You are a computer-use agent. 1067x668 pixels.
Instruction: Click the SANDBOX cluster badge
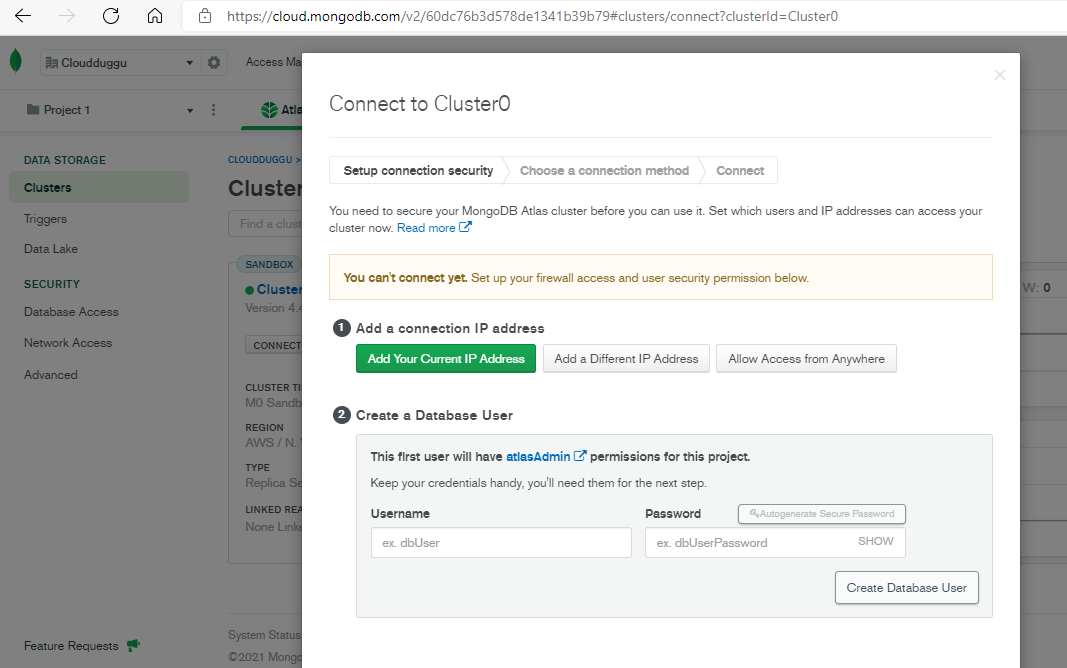[x=269, y=265]
